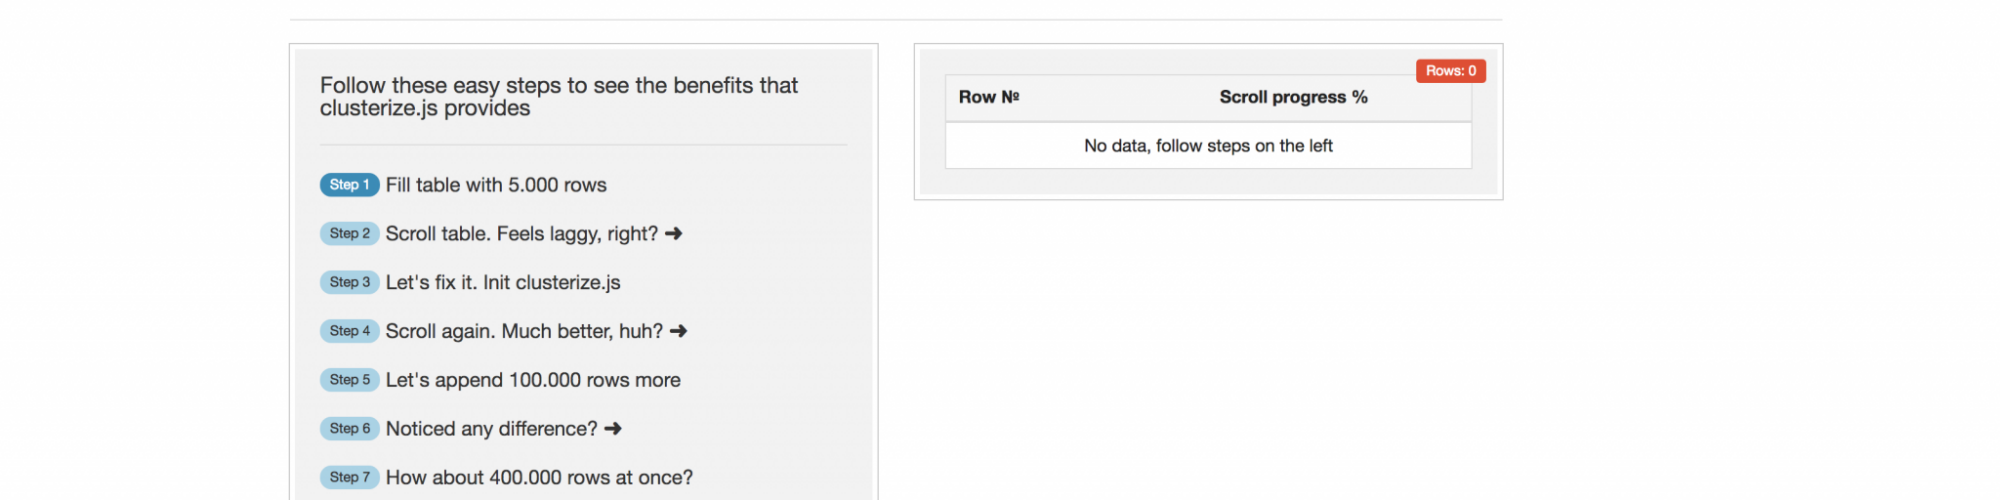Click the Step 5 badge
This screenshot has width=2000, height=500.
349,380
